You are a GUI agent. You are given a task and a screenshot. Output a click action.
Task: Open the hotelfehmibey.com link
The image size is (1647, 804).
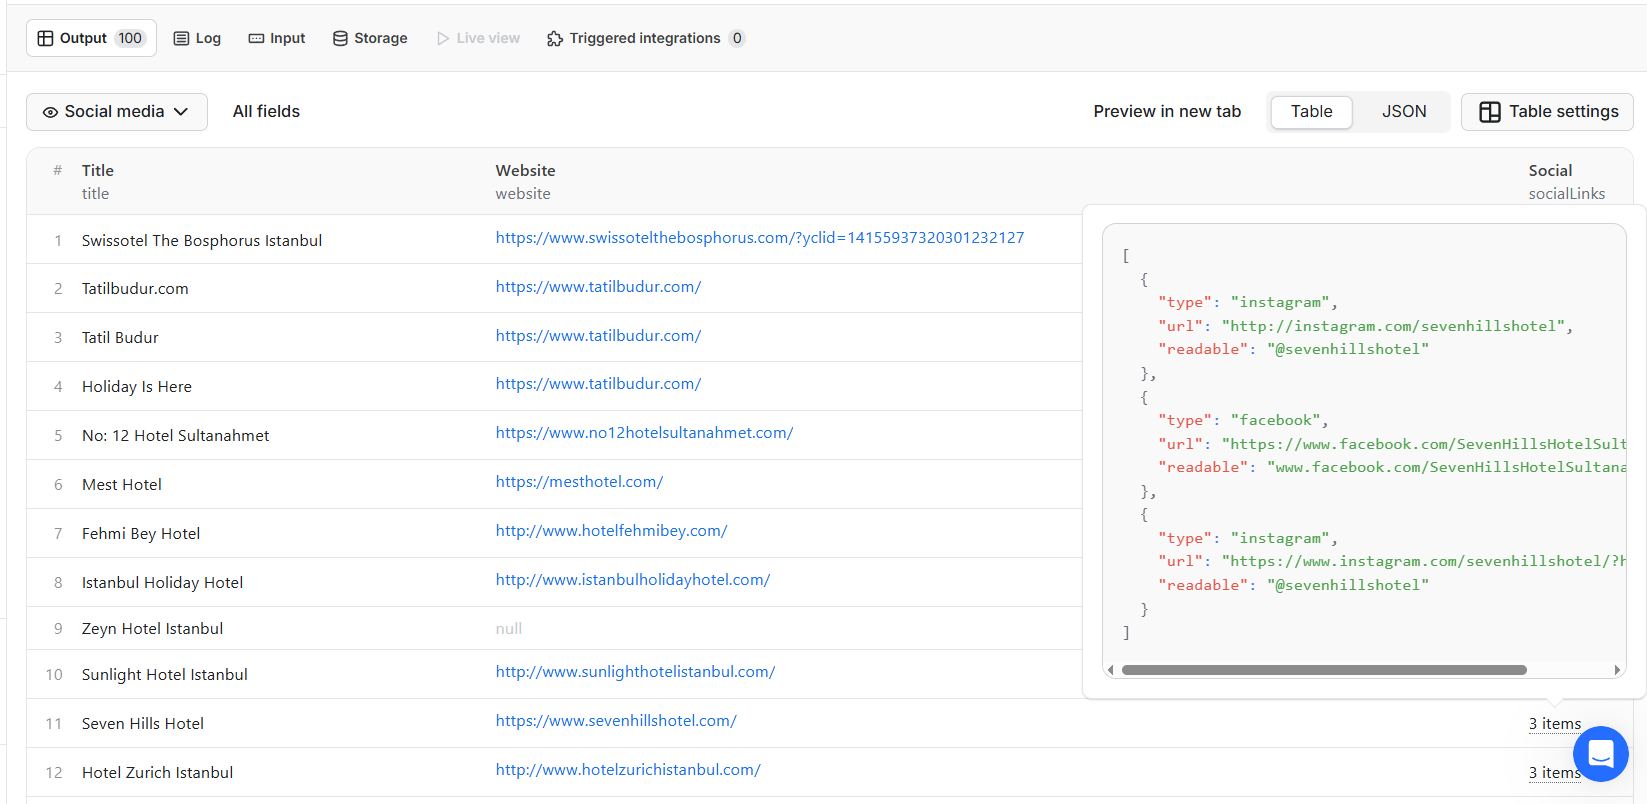611,531
